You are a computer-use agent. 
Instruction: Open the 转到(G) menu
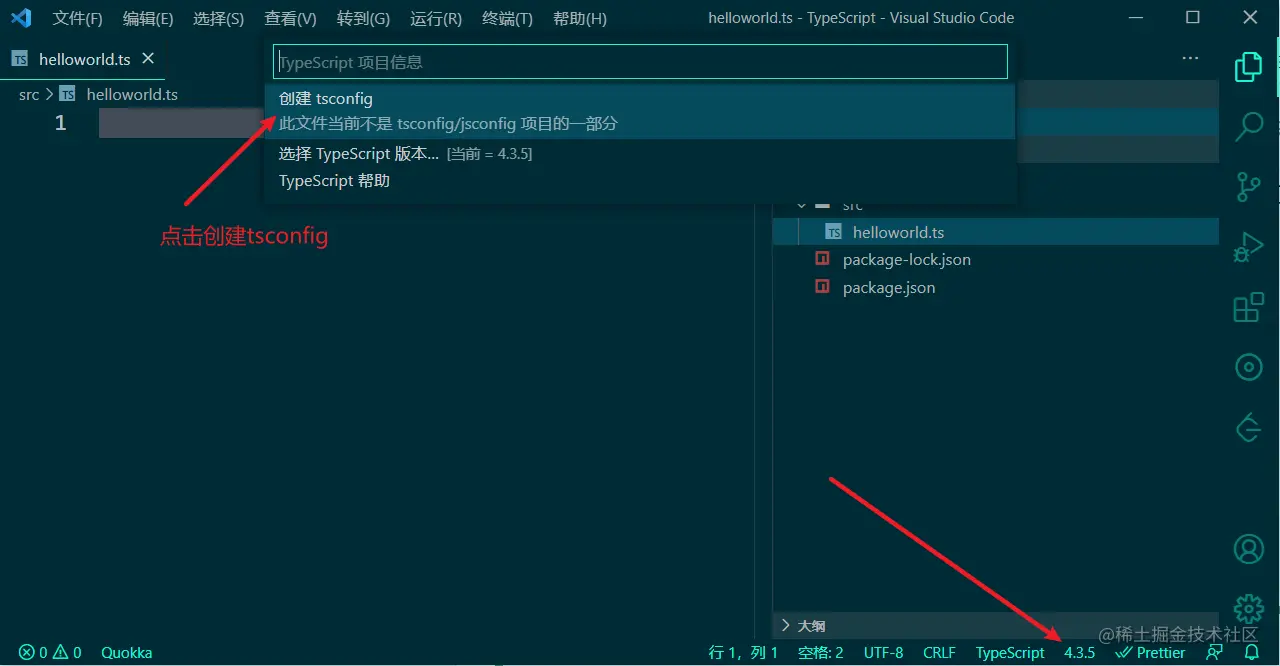(x=363, y=18)
